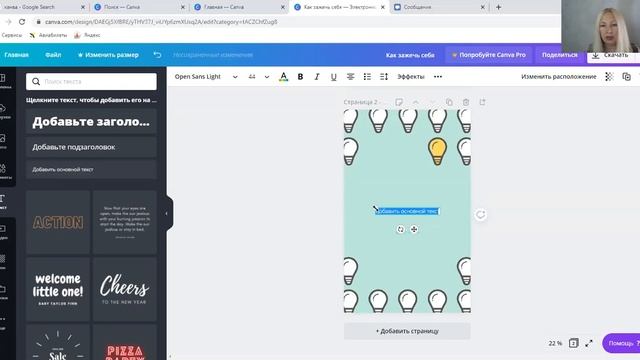Screen dimensions: 640x360
Task: Toggle underline formatting in text toolbar
Action: (x=333, y=77)
